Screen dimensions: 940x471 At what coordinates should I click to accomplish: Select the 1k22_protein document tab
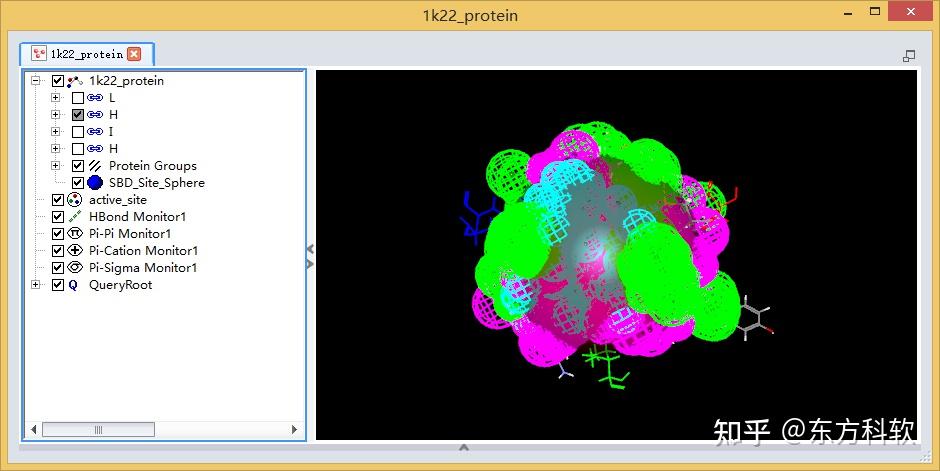[x=87, y=54]
